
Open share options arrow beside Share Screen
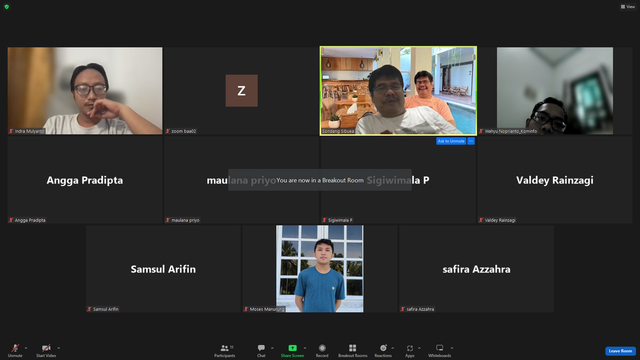tap(305, 348)
